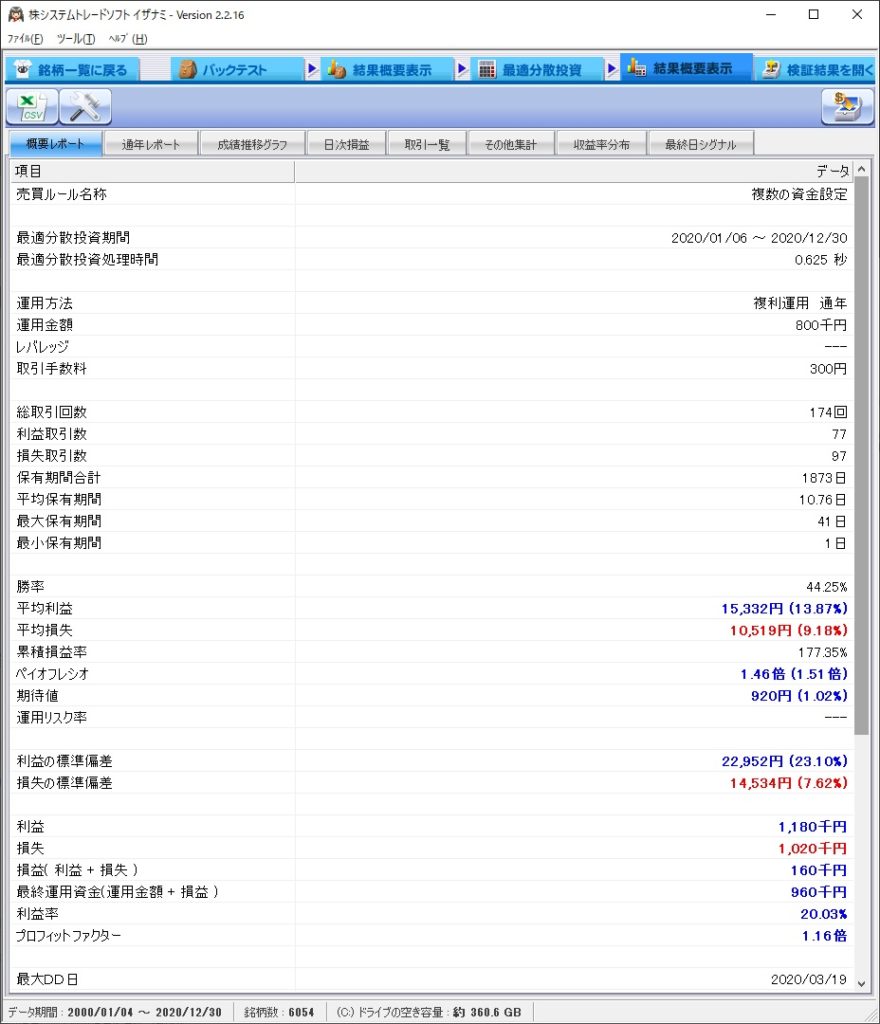Click the 項目 column header
The height and width of the screenshot is (1024, 880).
tap(152, 172)
